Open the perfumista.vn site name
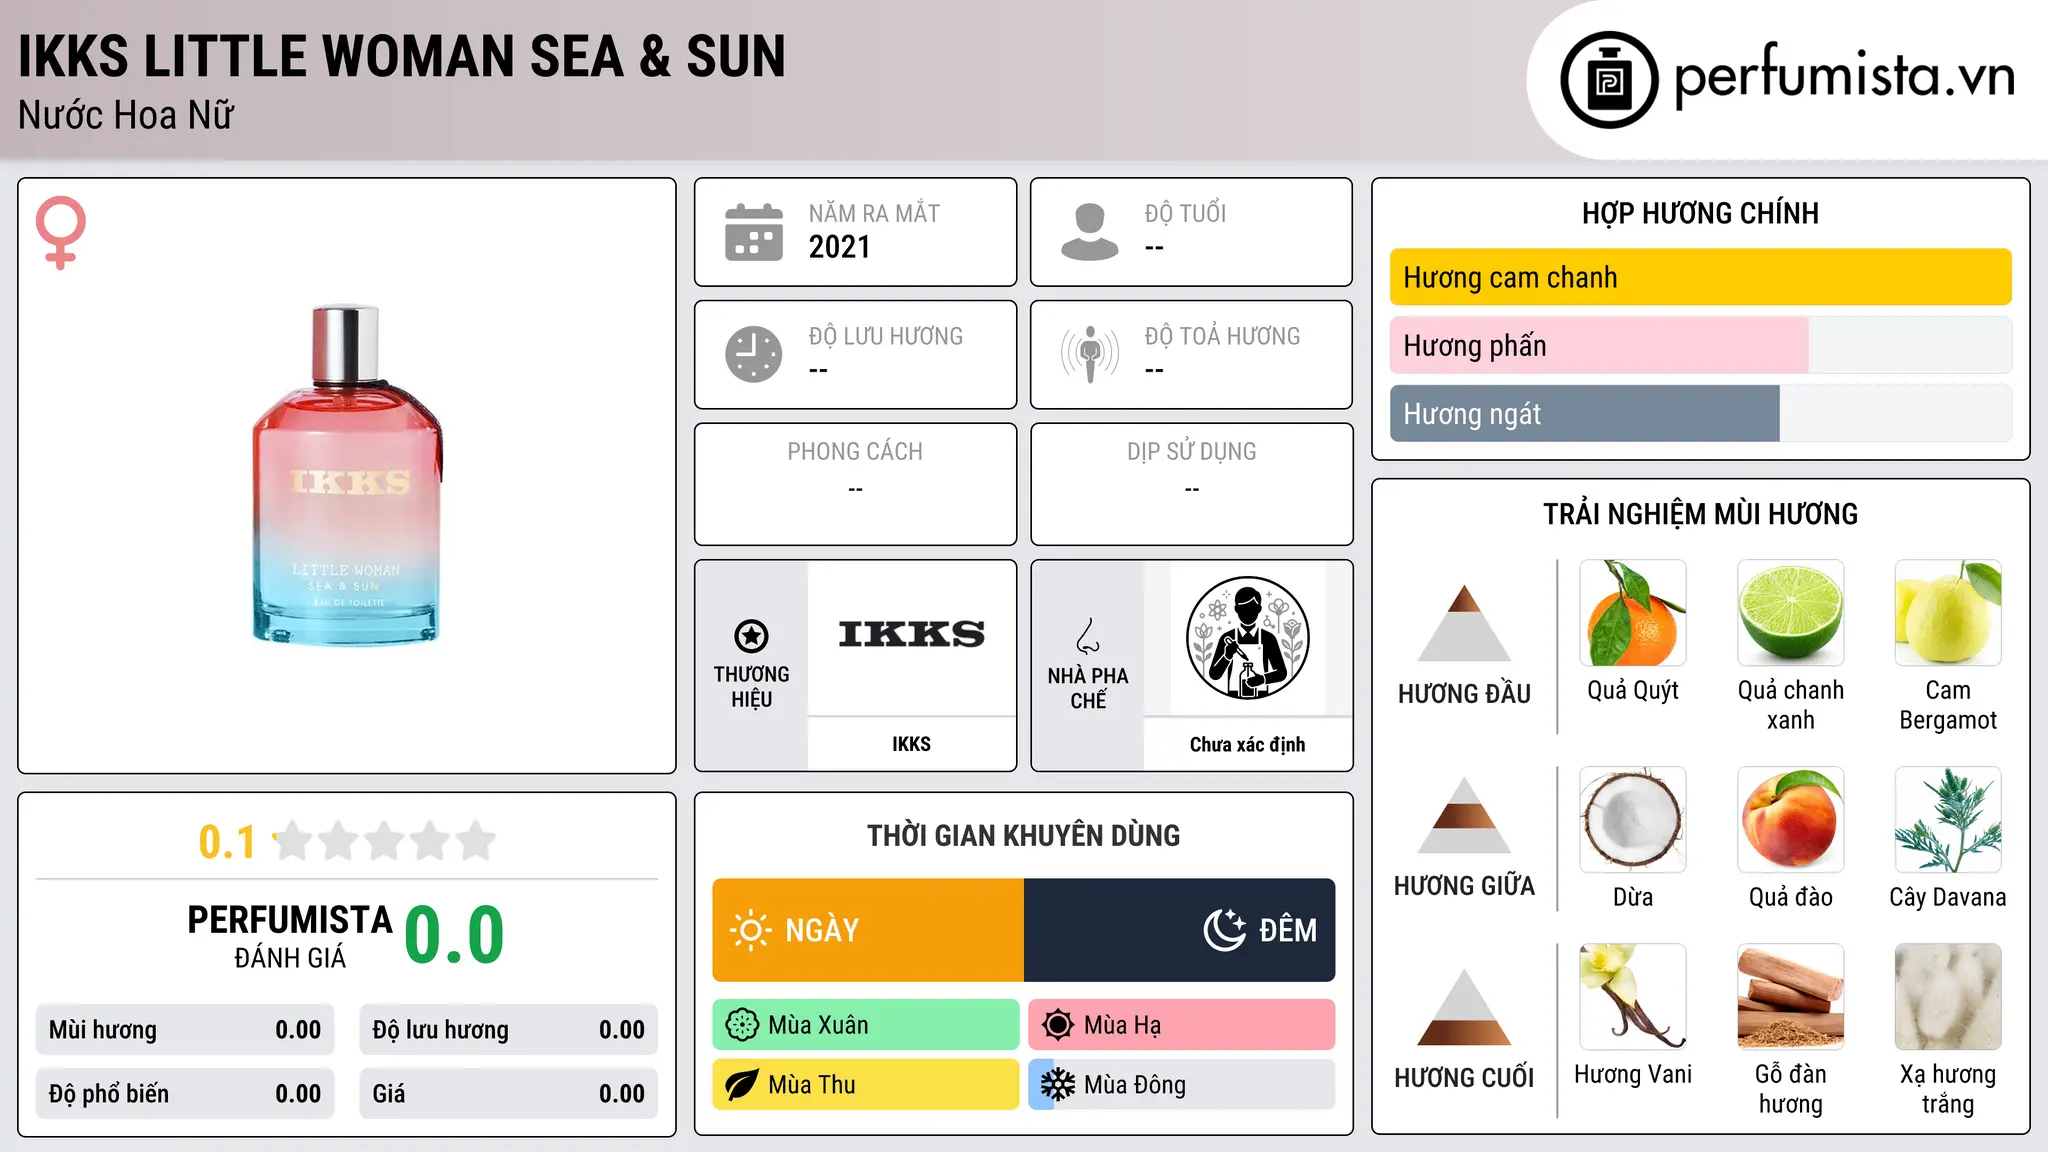 [1844, 78]
